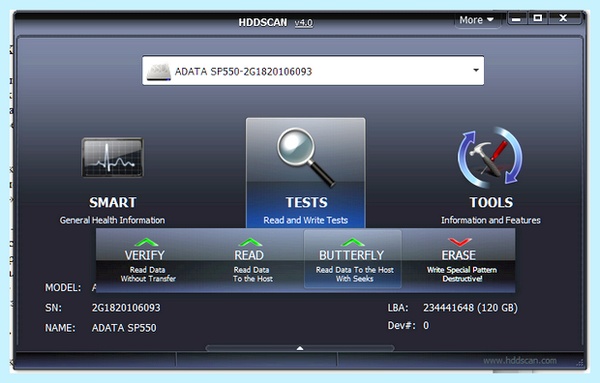Image resolution: width=600 pixels, height=383 pixels.
Task: Open the More dropdown menu
Action: pos(477,20)
